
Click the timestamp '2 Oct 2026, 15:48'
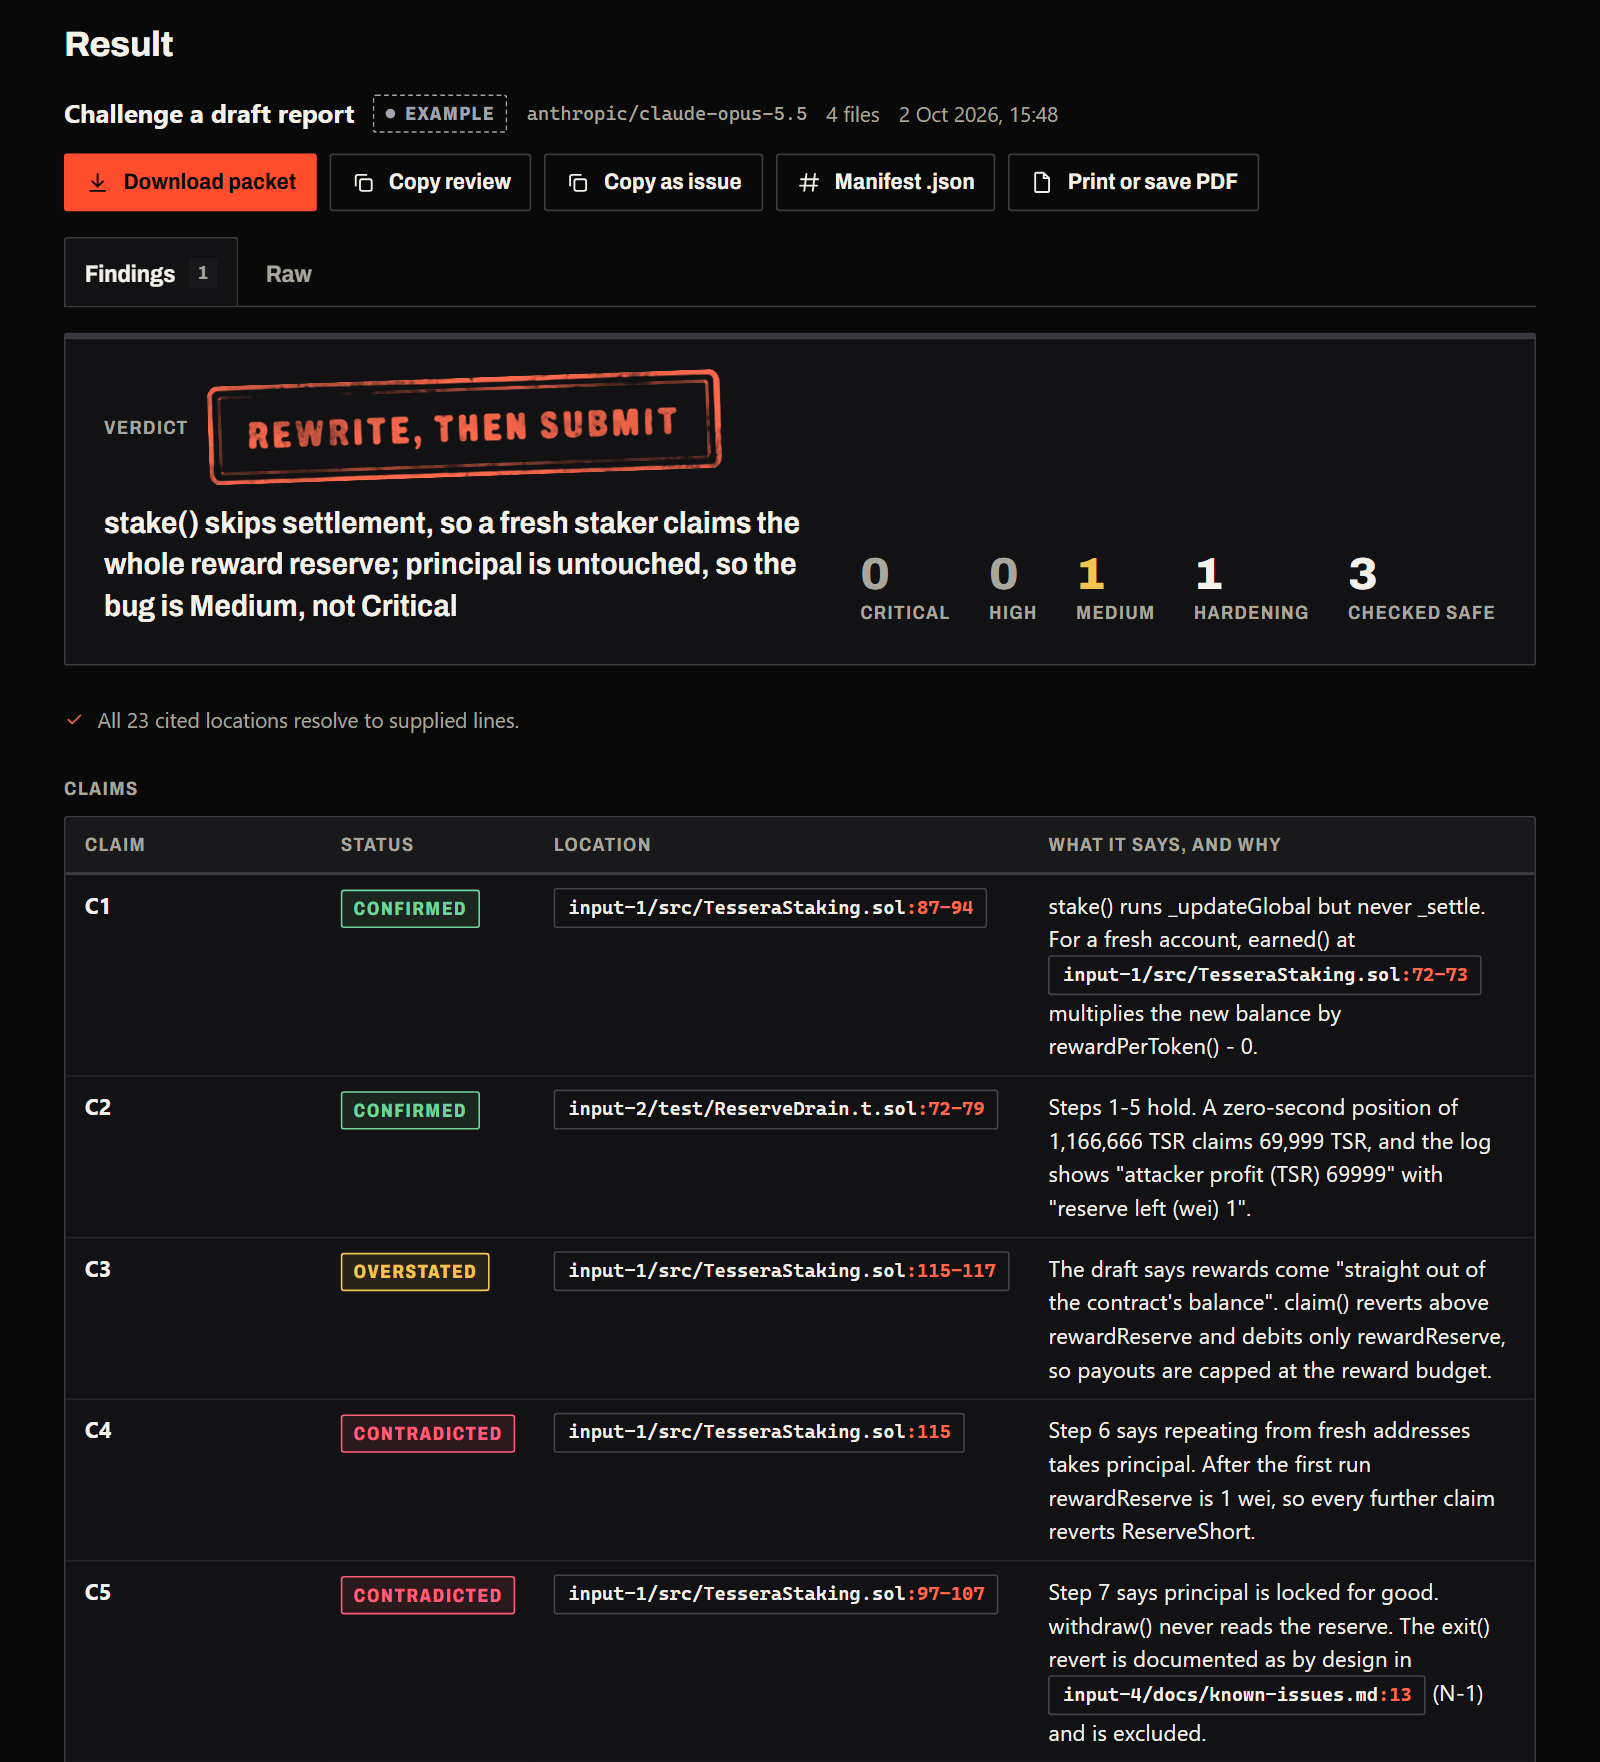[978, 115]
